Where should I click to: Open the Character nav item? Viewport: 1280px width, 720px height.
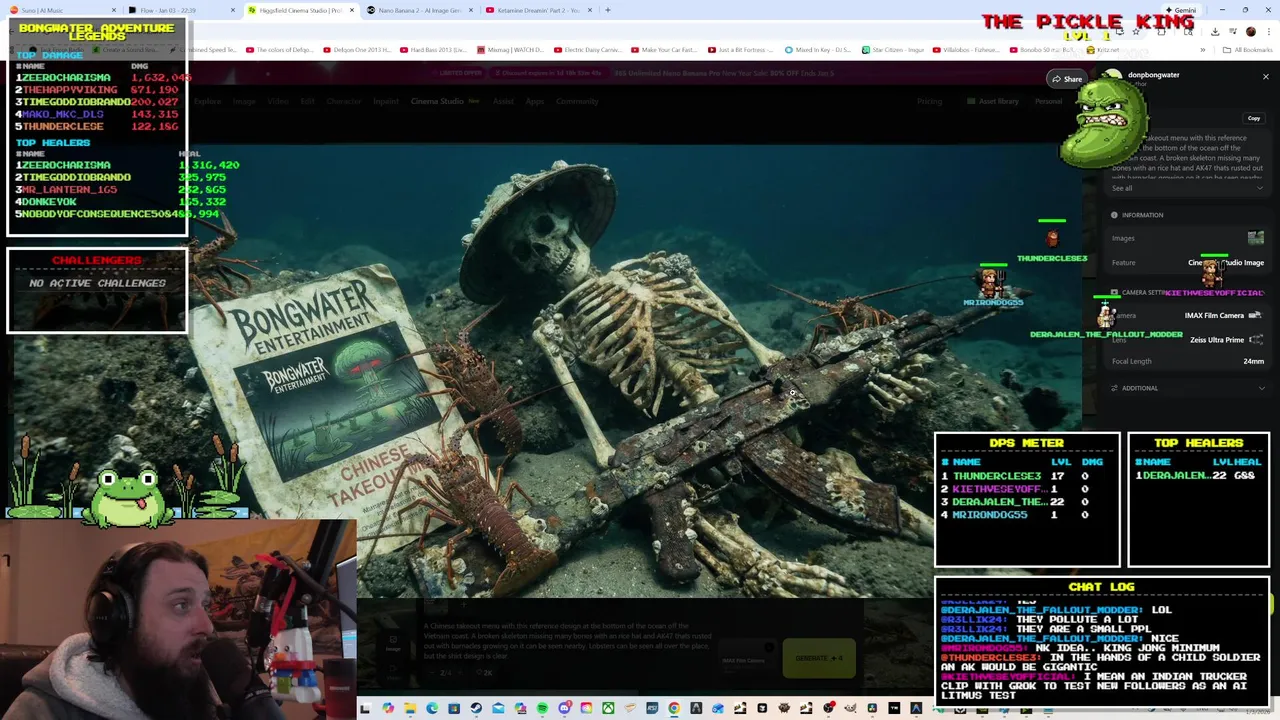(x=344, y=101)
